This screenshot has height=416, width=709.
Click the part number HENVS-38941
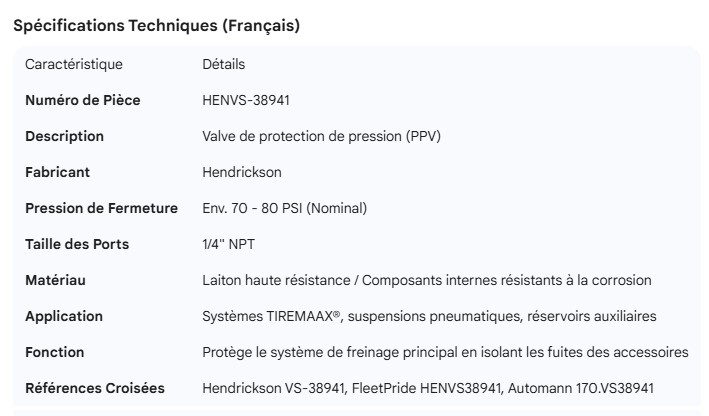(x=246, y=100)
